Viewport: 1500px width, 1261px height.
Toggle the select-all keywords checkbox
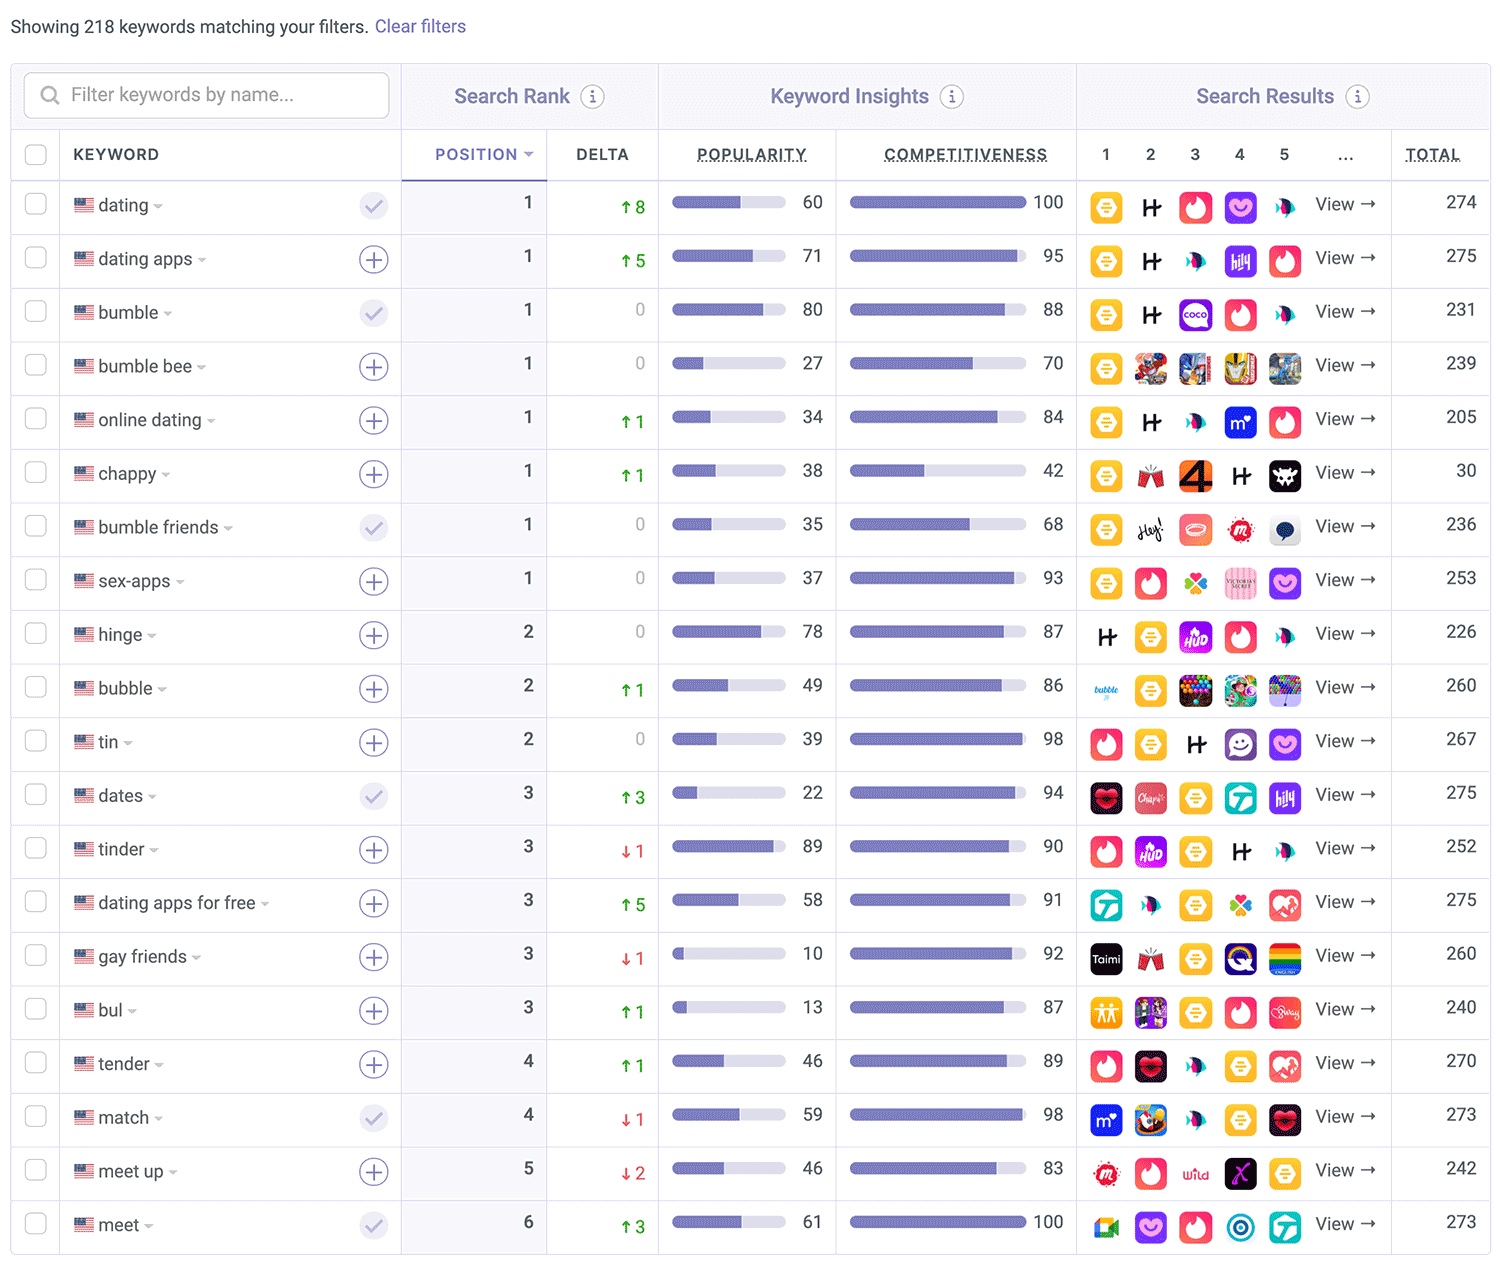(36, 155)
